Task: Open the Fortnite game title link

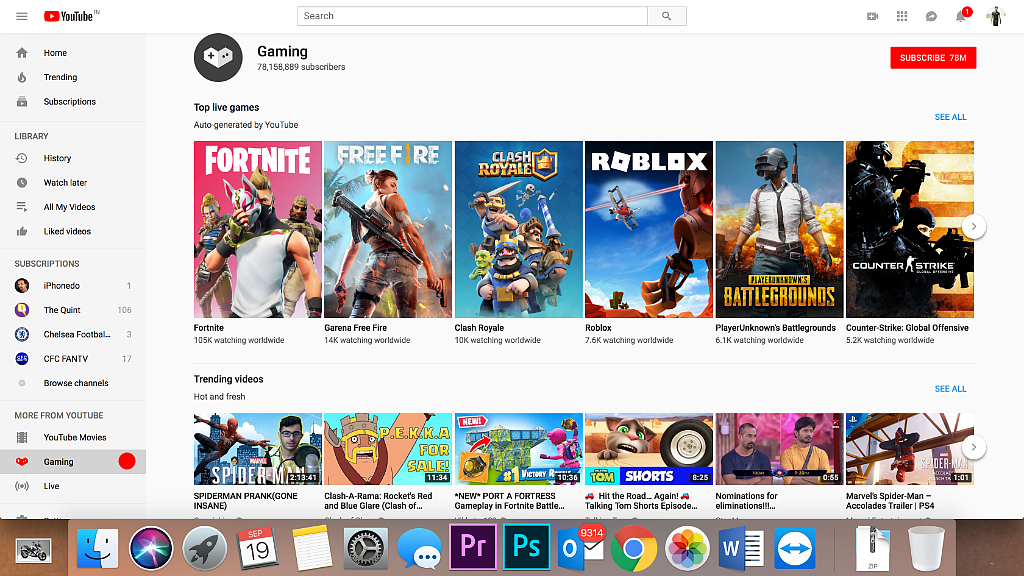Action: (209, 328)
